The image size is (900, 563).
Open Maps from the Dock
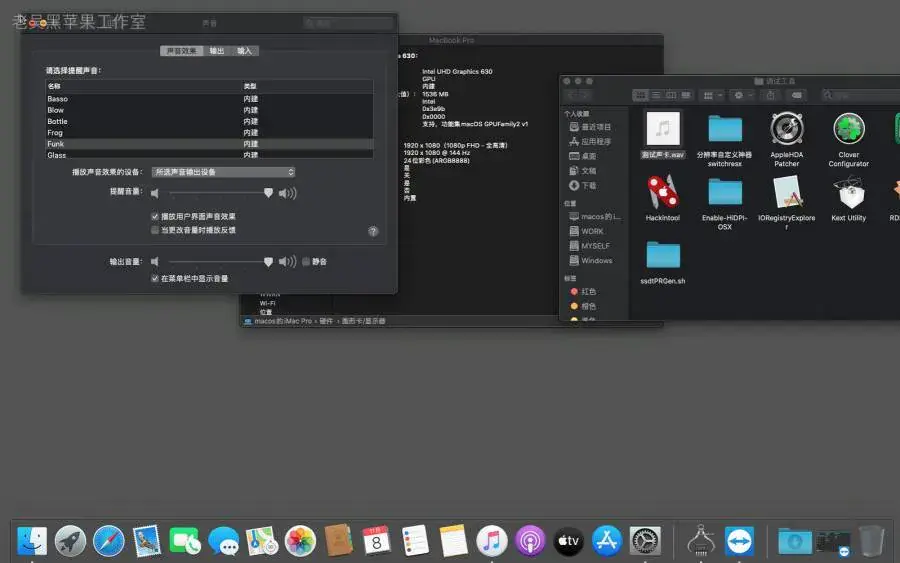pyautogui.click(x=262, y=541)
